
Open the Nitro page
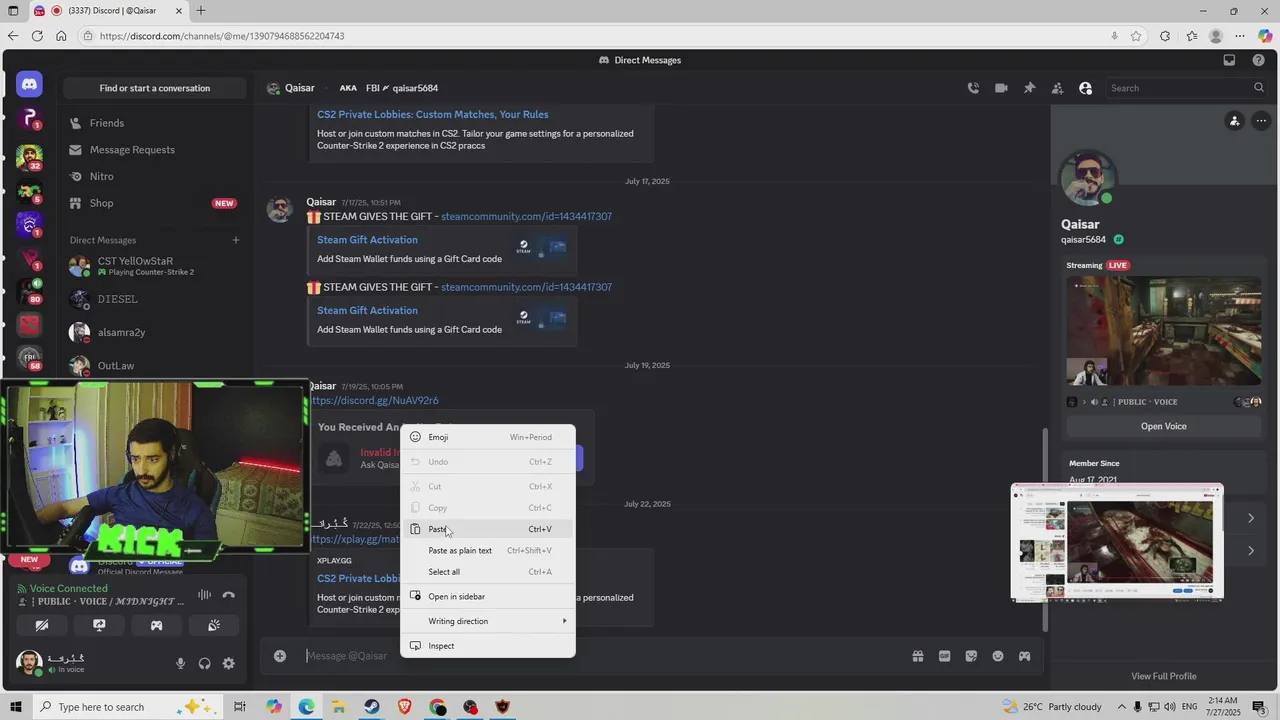155,176
